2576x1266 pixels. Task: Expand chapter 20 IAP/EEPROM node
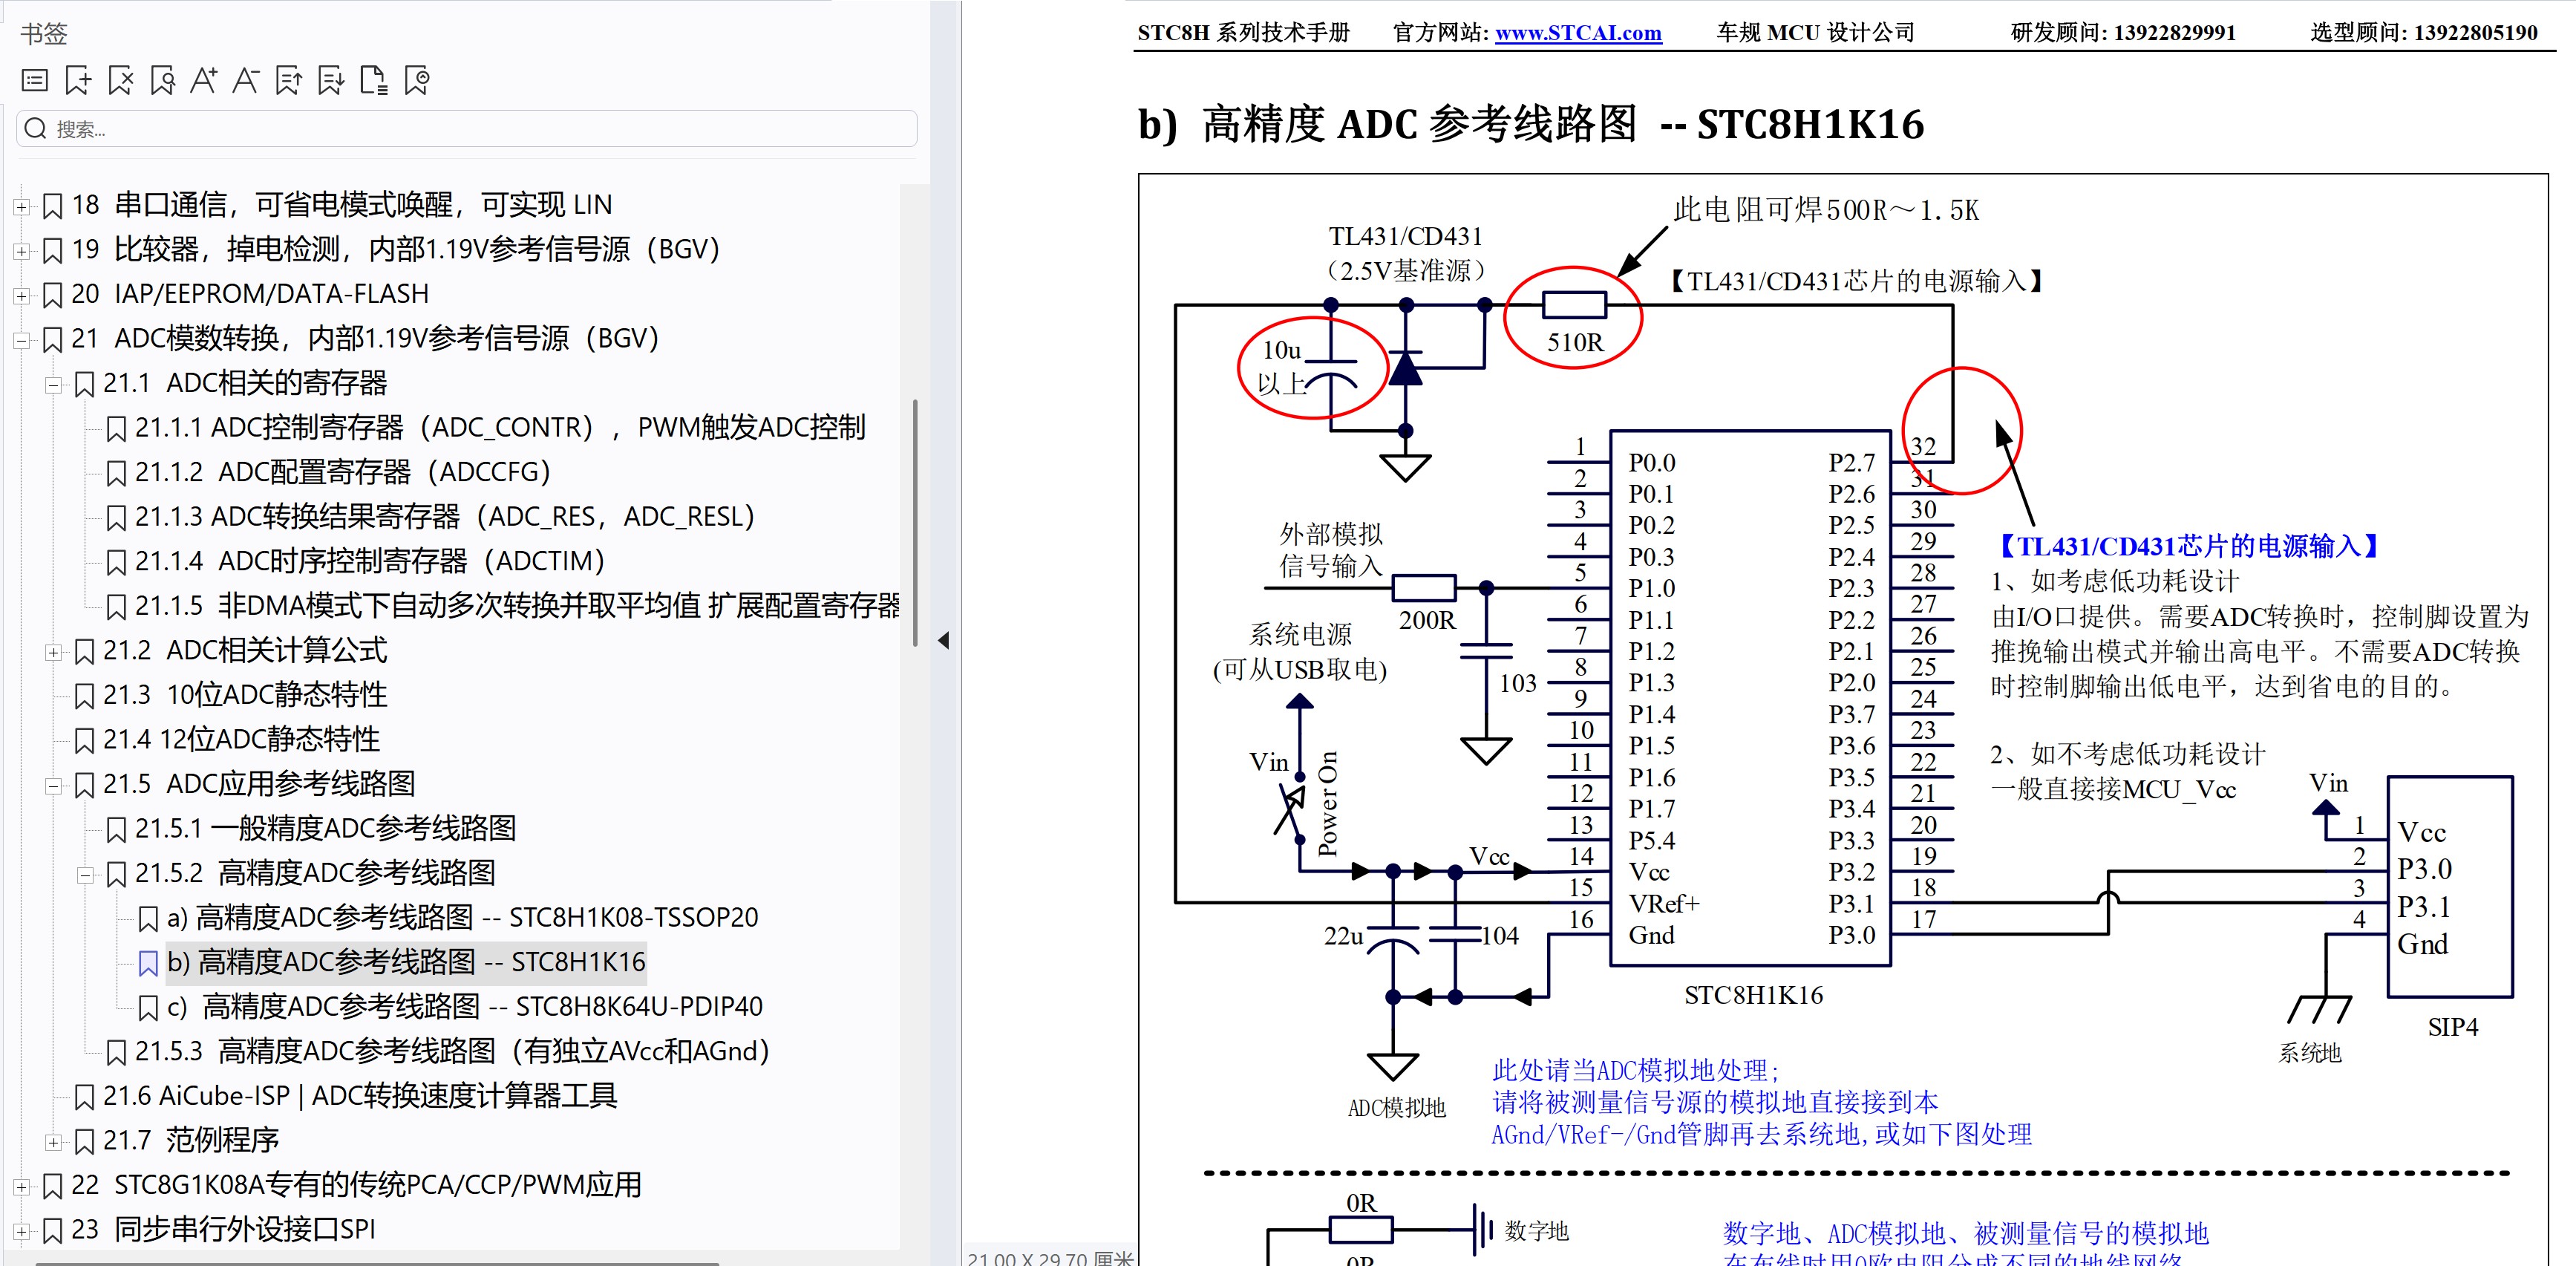pos(21,295)
